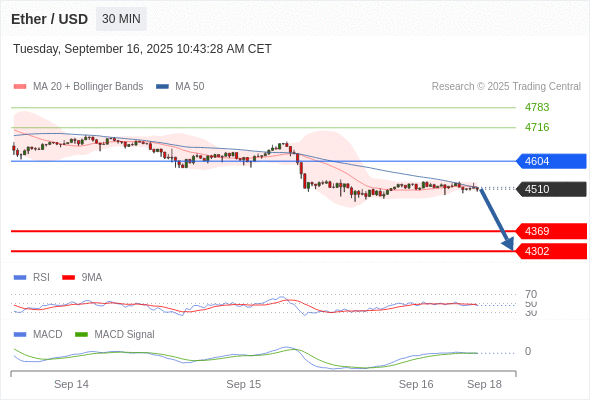Click the black 4510 current price tag
Viewport: 590px width, 400px height.
point(551,189)
